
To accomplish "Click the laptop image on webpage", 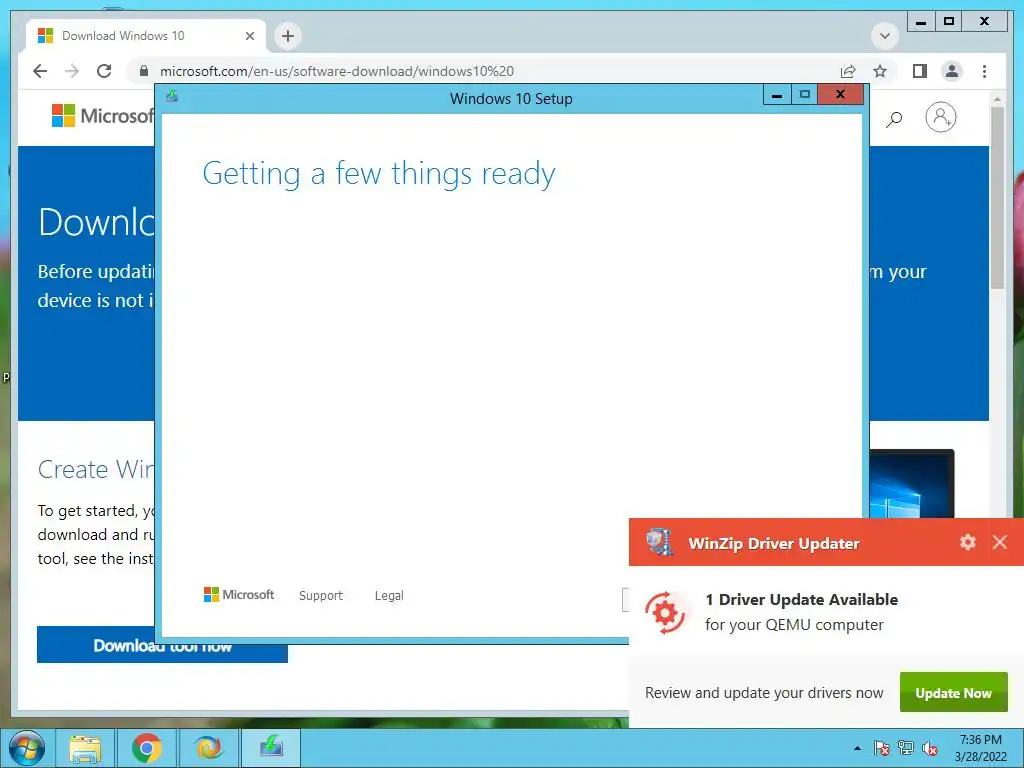I will click(912, 483).
